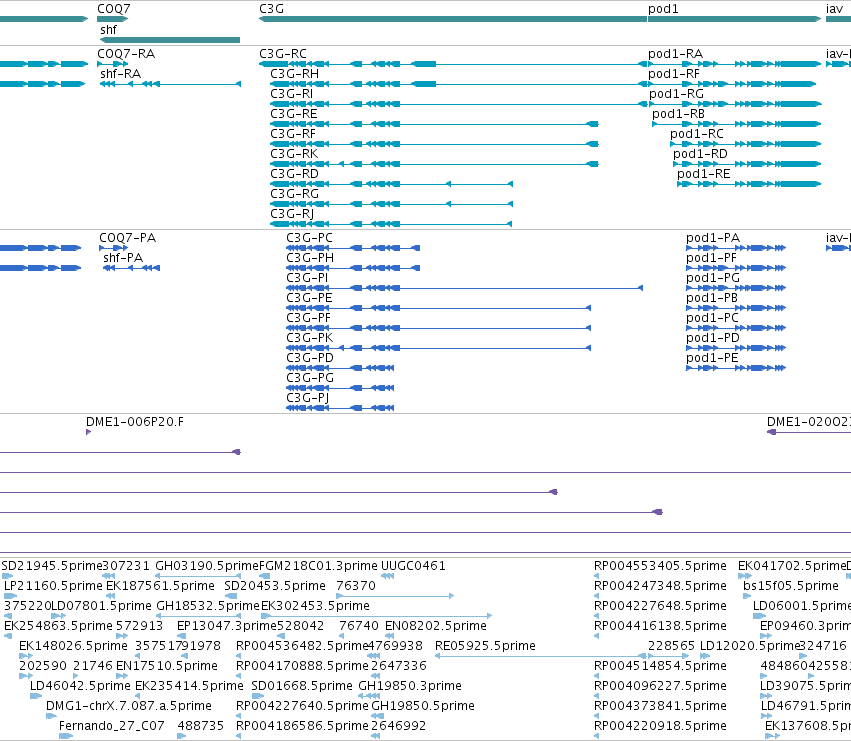Click EST EK235414.5prime
851x741 pixels.
pyautogui.click(x=189, y=686)
